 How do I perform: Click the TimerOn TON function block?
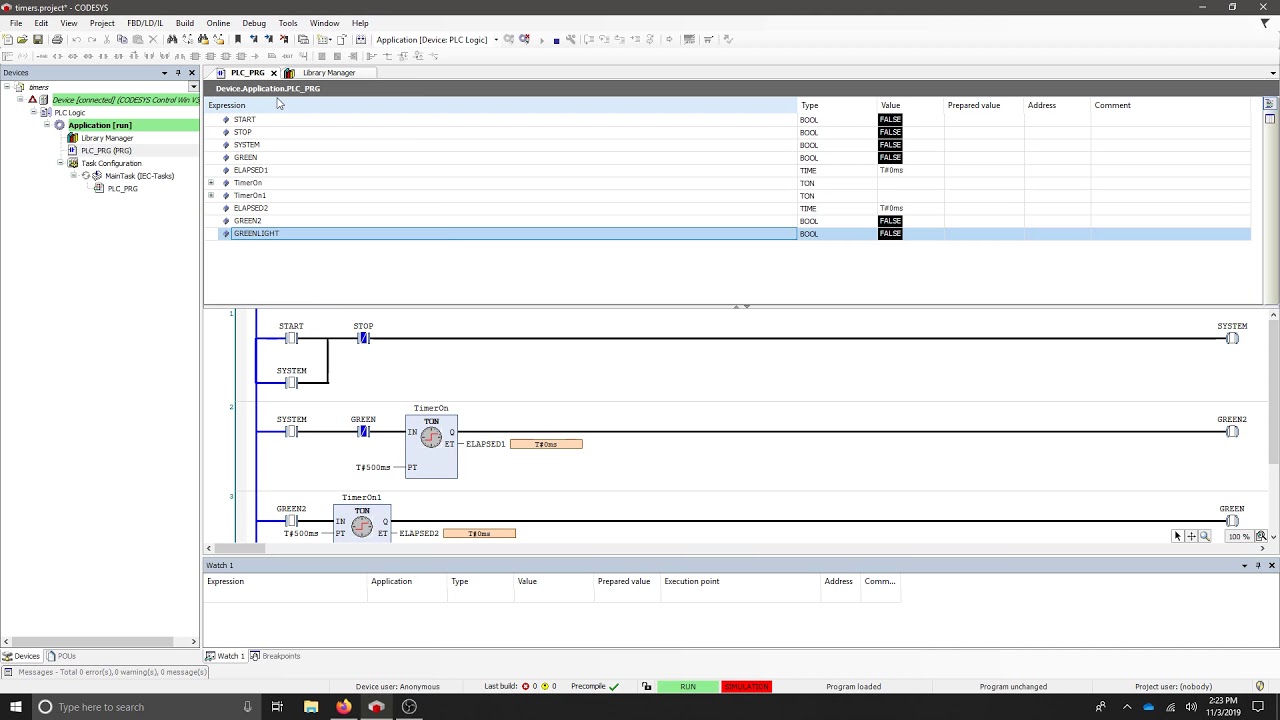431,446
